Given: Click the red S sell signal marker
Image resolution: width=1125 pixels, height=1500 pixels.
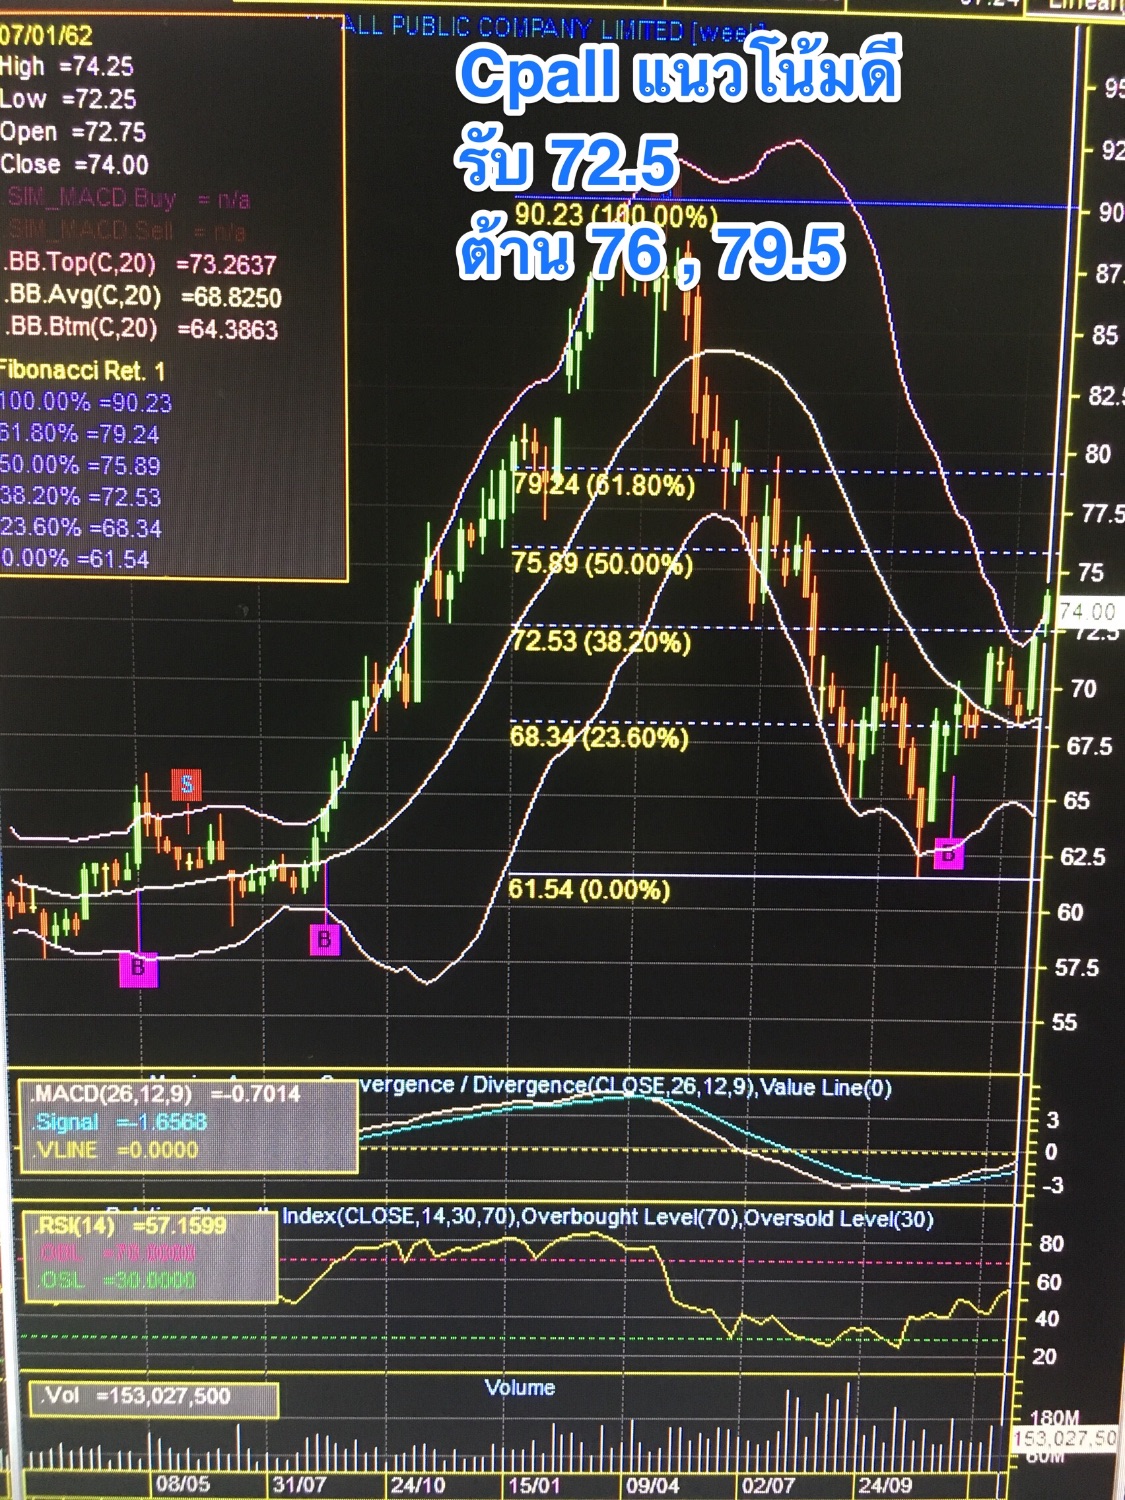Looking at the screenshot, I should pyautogui.click(x=187, y=785).
